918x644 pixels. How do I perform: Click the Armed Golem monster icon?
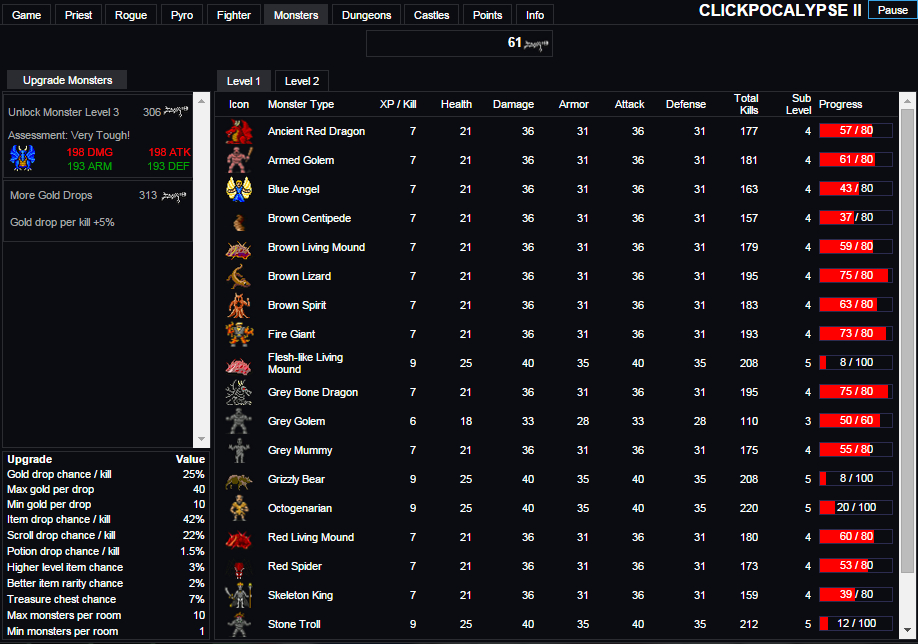click(238, 161)
